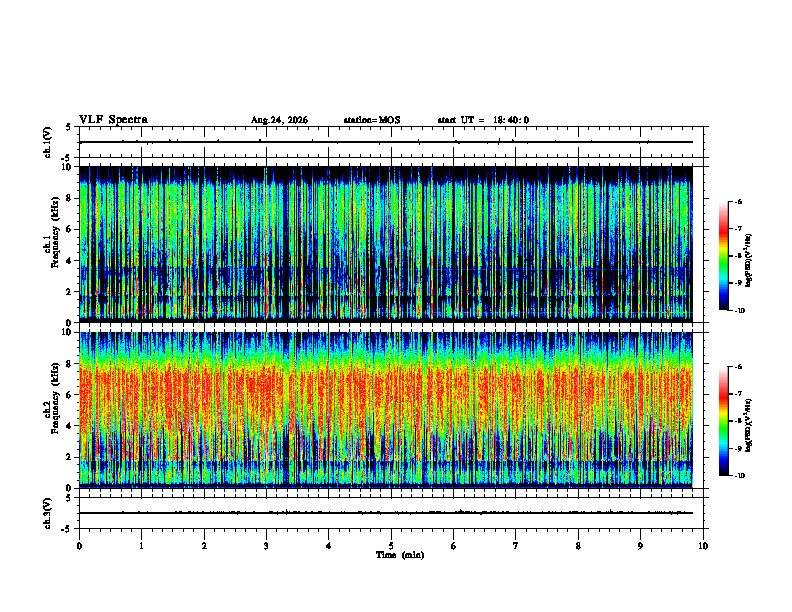
Task: Click the ch.3(V) waveform axis label
Action: point(48,513)
